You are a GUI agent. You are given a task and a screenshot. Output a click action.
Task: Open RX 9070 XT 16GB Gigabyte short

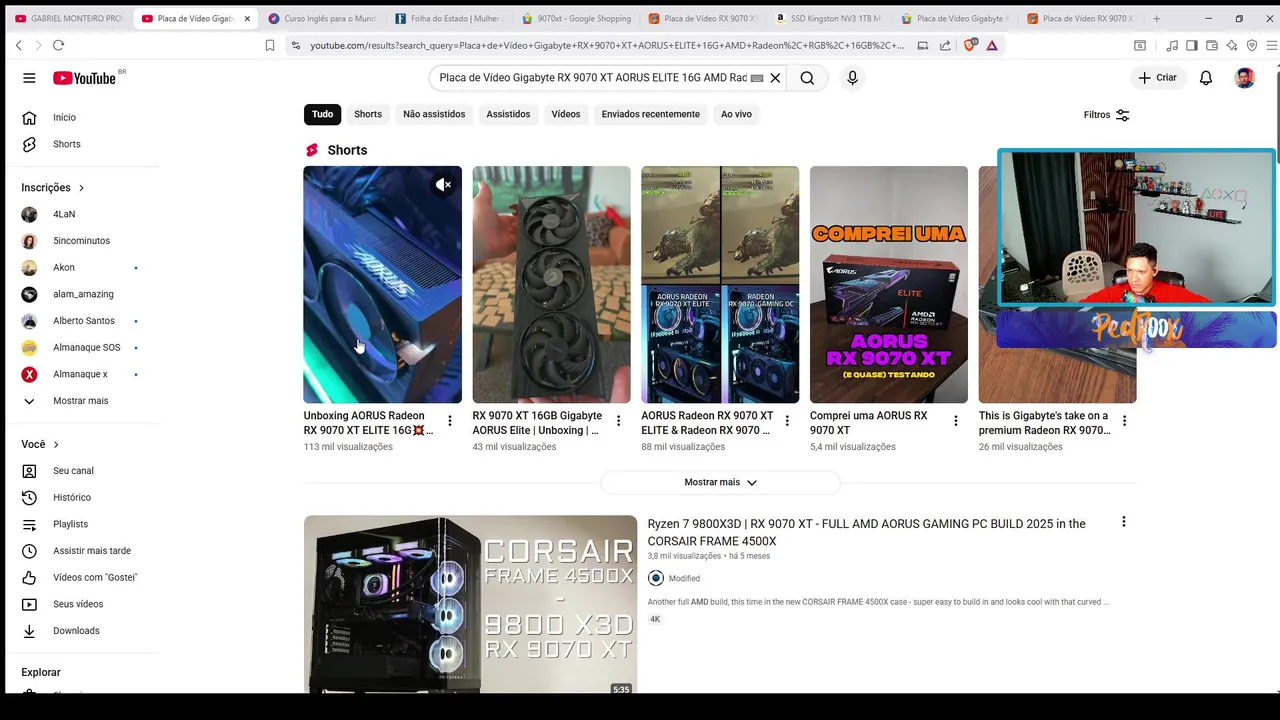click(x=552, y=285)
